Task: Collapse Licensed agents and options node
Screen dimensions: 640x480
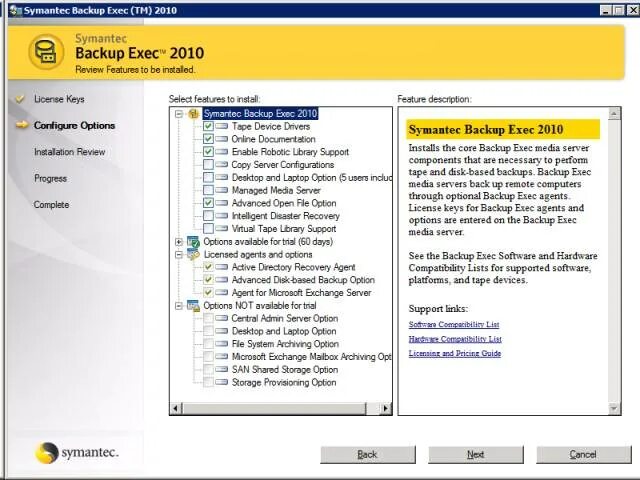Action: tap(178, 254)
